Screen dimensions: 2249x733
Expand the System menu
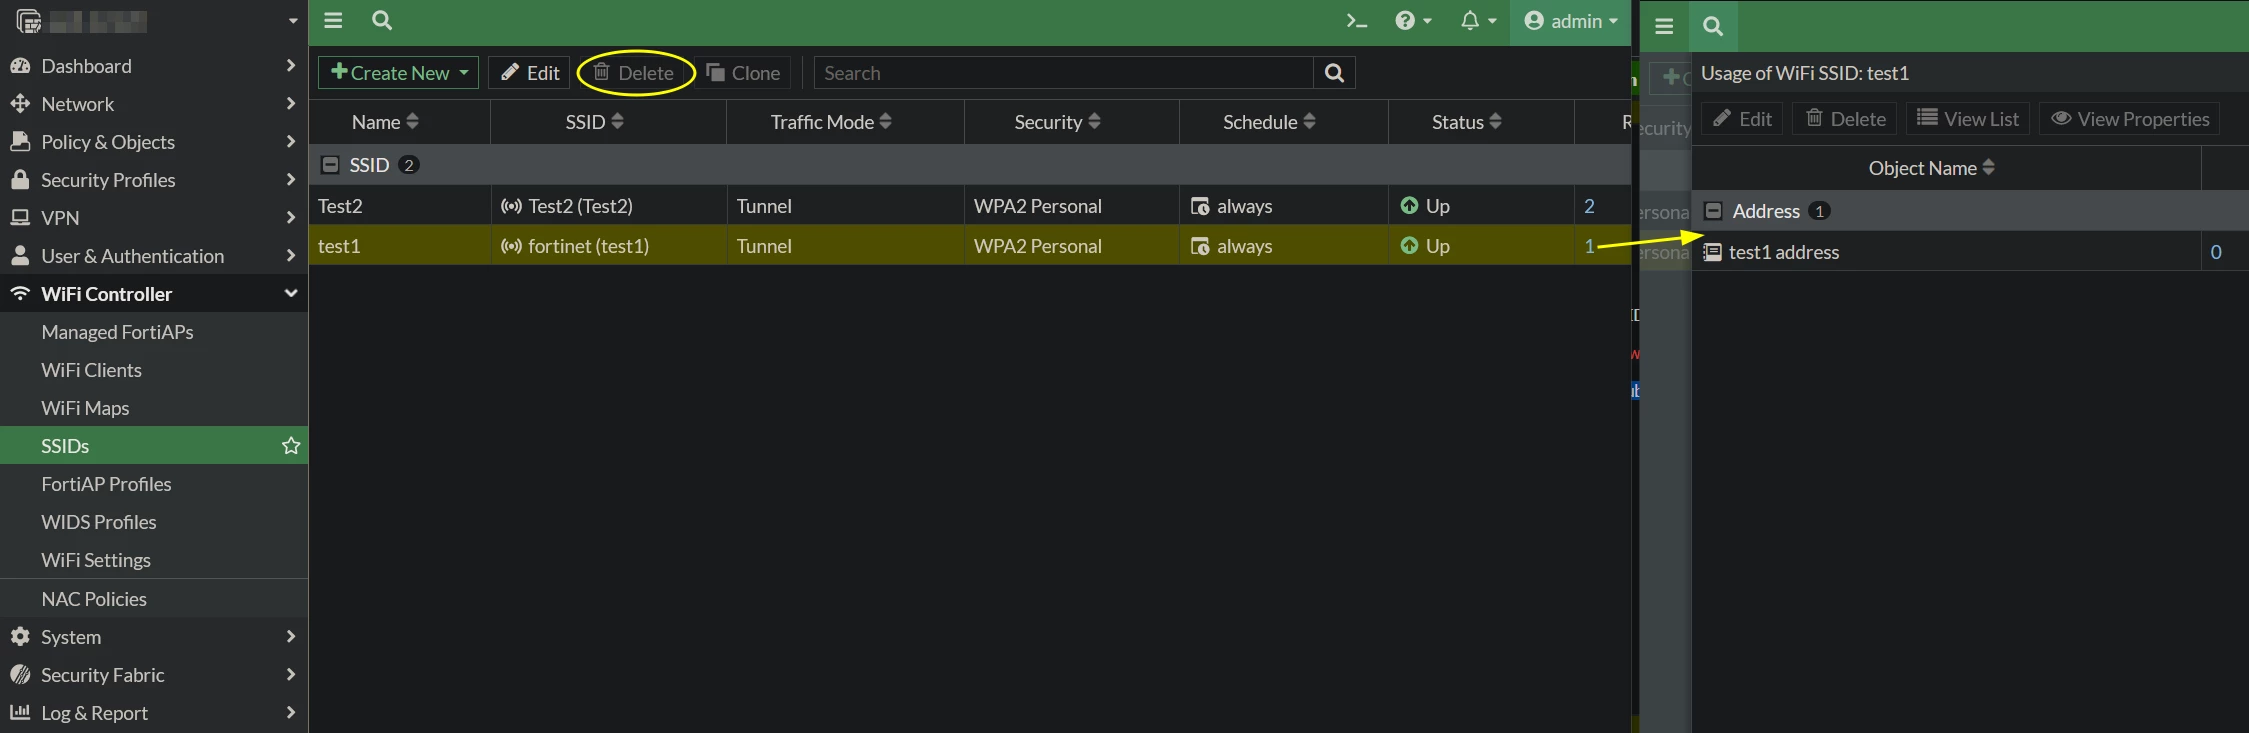154,637
